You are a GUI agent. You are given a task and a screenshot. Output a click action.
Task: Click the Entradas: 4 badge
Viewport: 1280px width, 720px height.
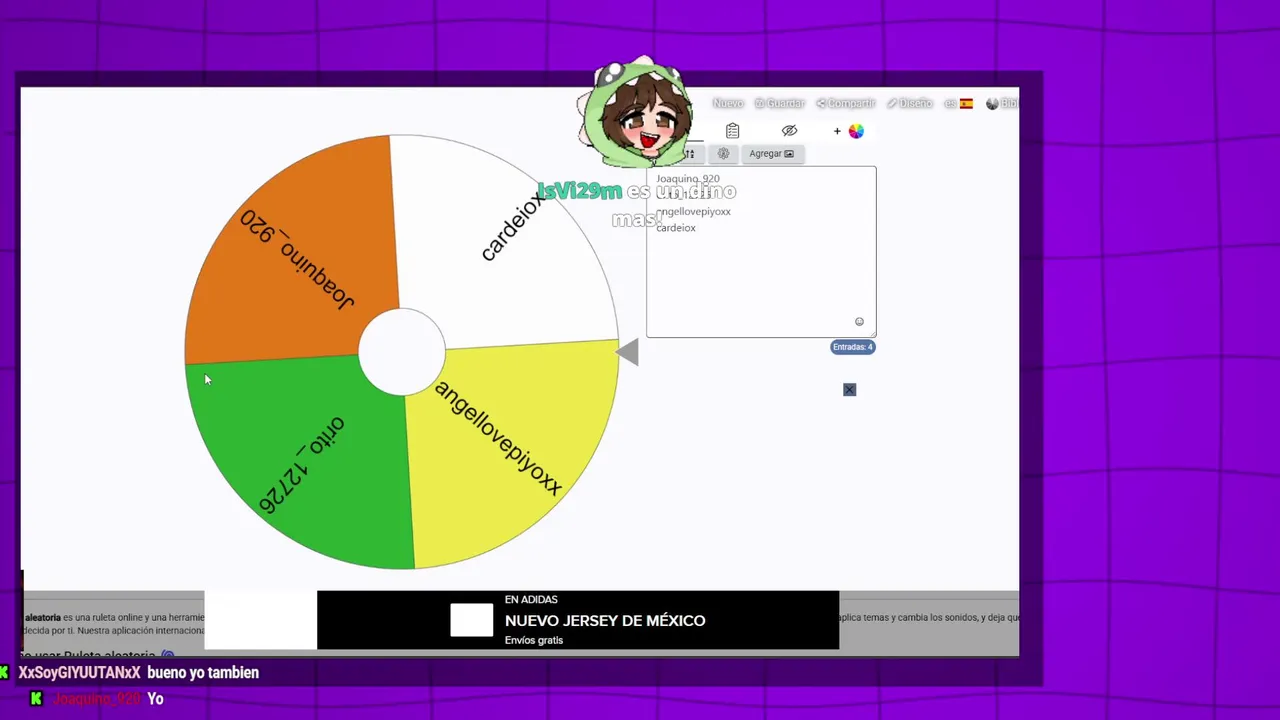(x=852, y=347)
